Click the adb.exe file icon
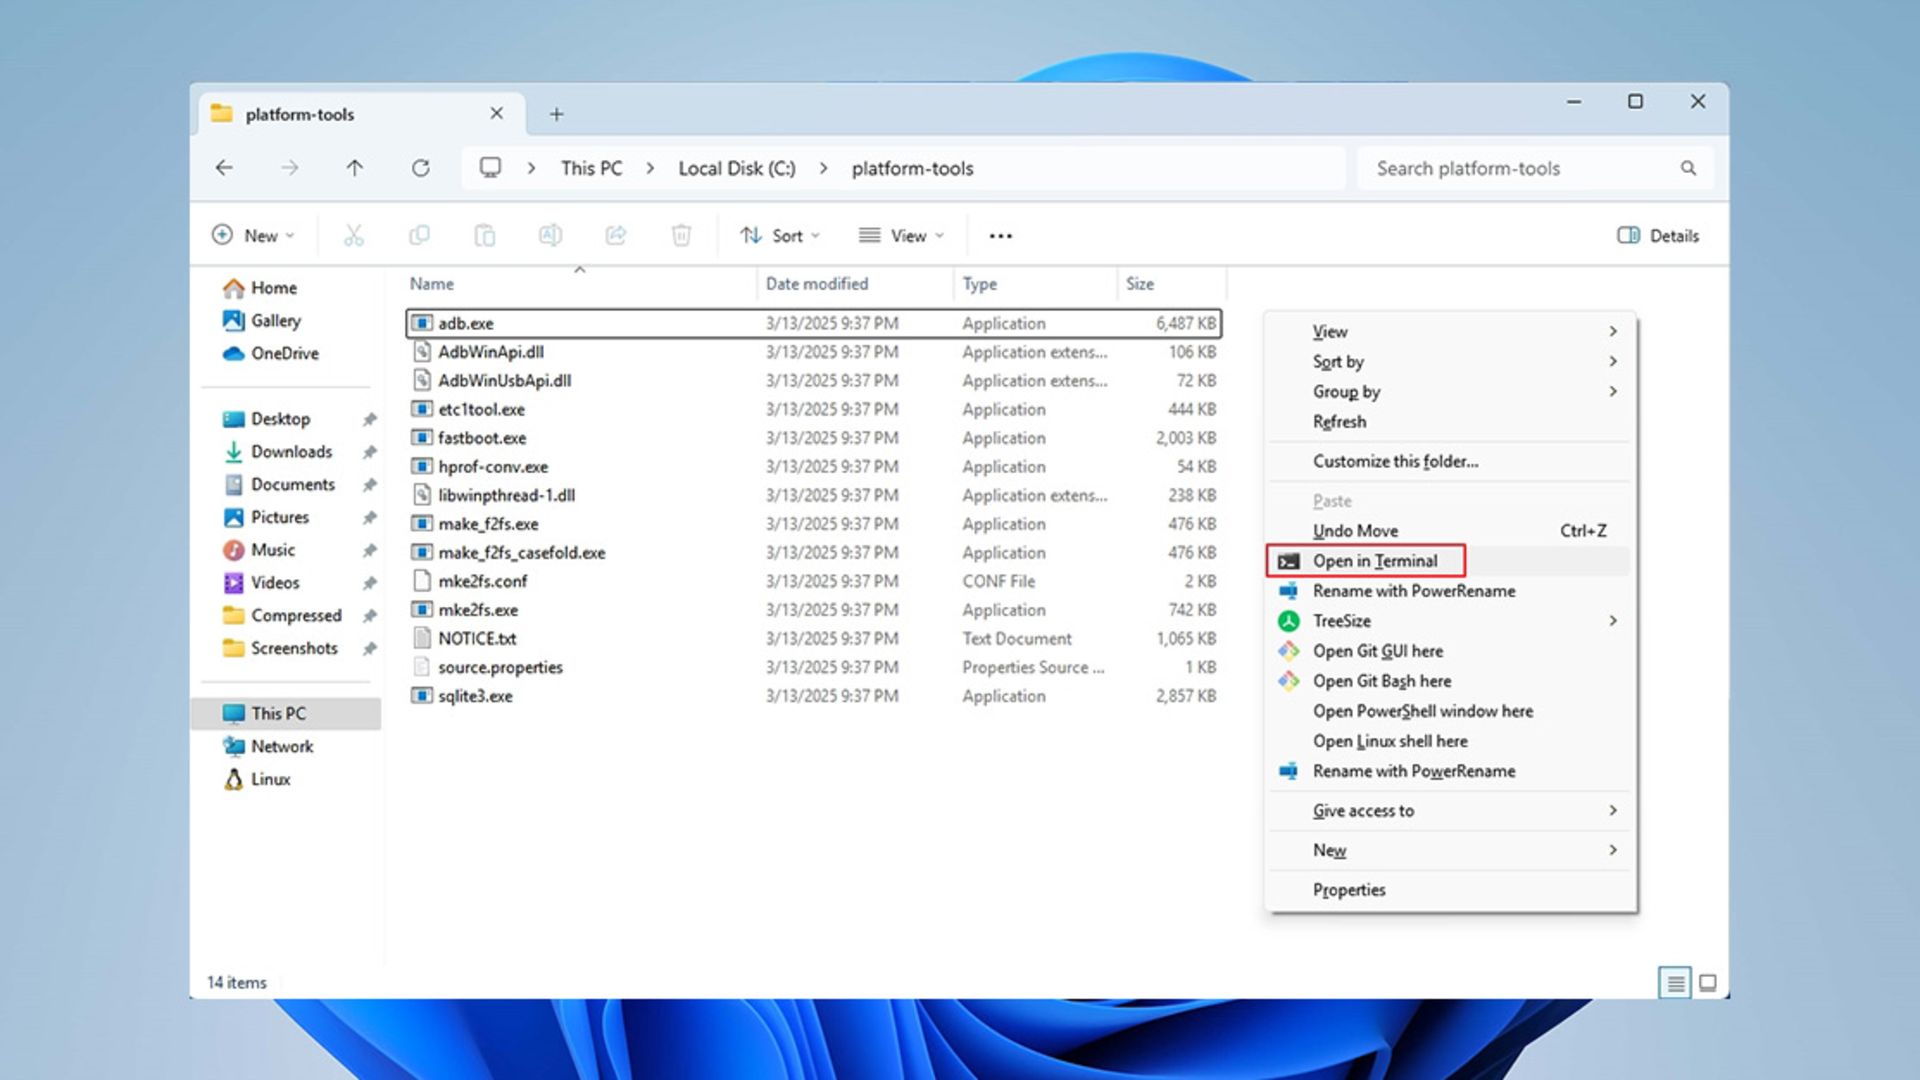This screenshot has height=1080, width=1920. coord(422,323)
